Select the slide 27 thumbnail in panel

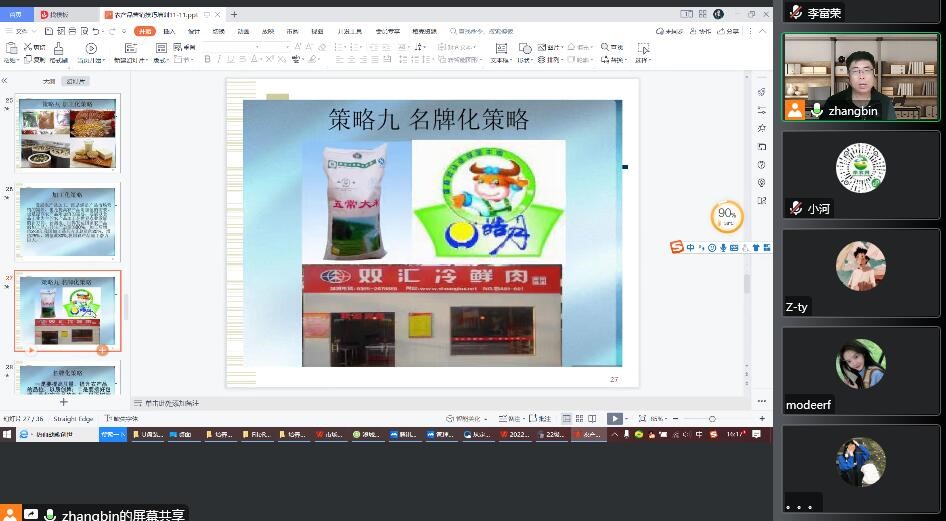tap(67, 311)
